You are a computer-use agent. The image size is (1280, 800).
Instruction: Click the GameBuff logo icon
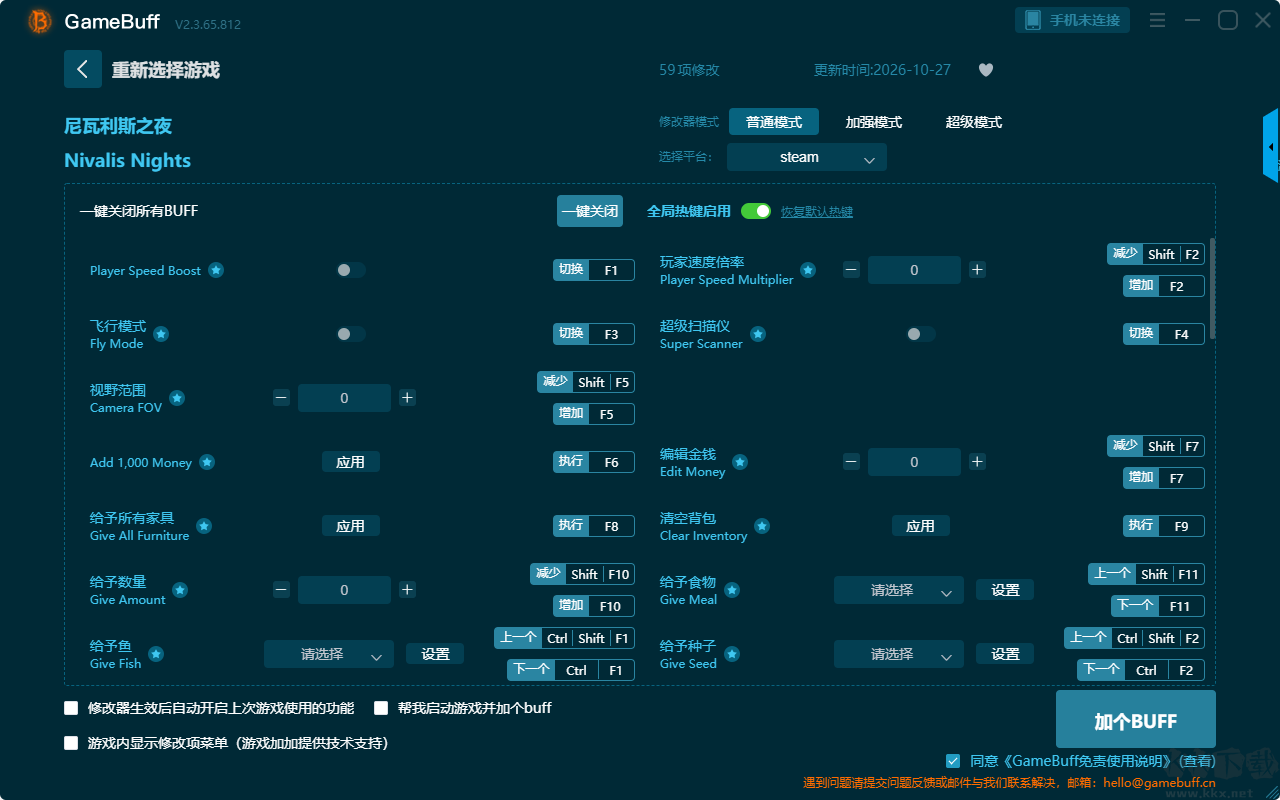click(x=40, y=21)
